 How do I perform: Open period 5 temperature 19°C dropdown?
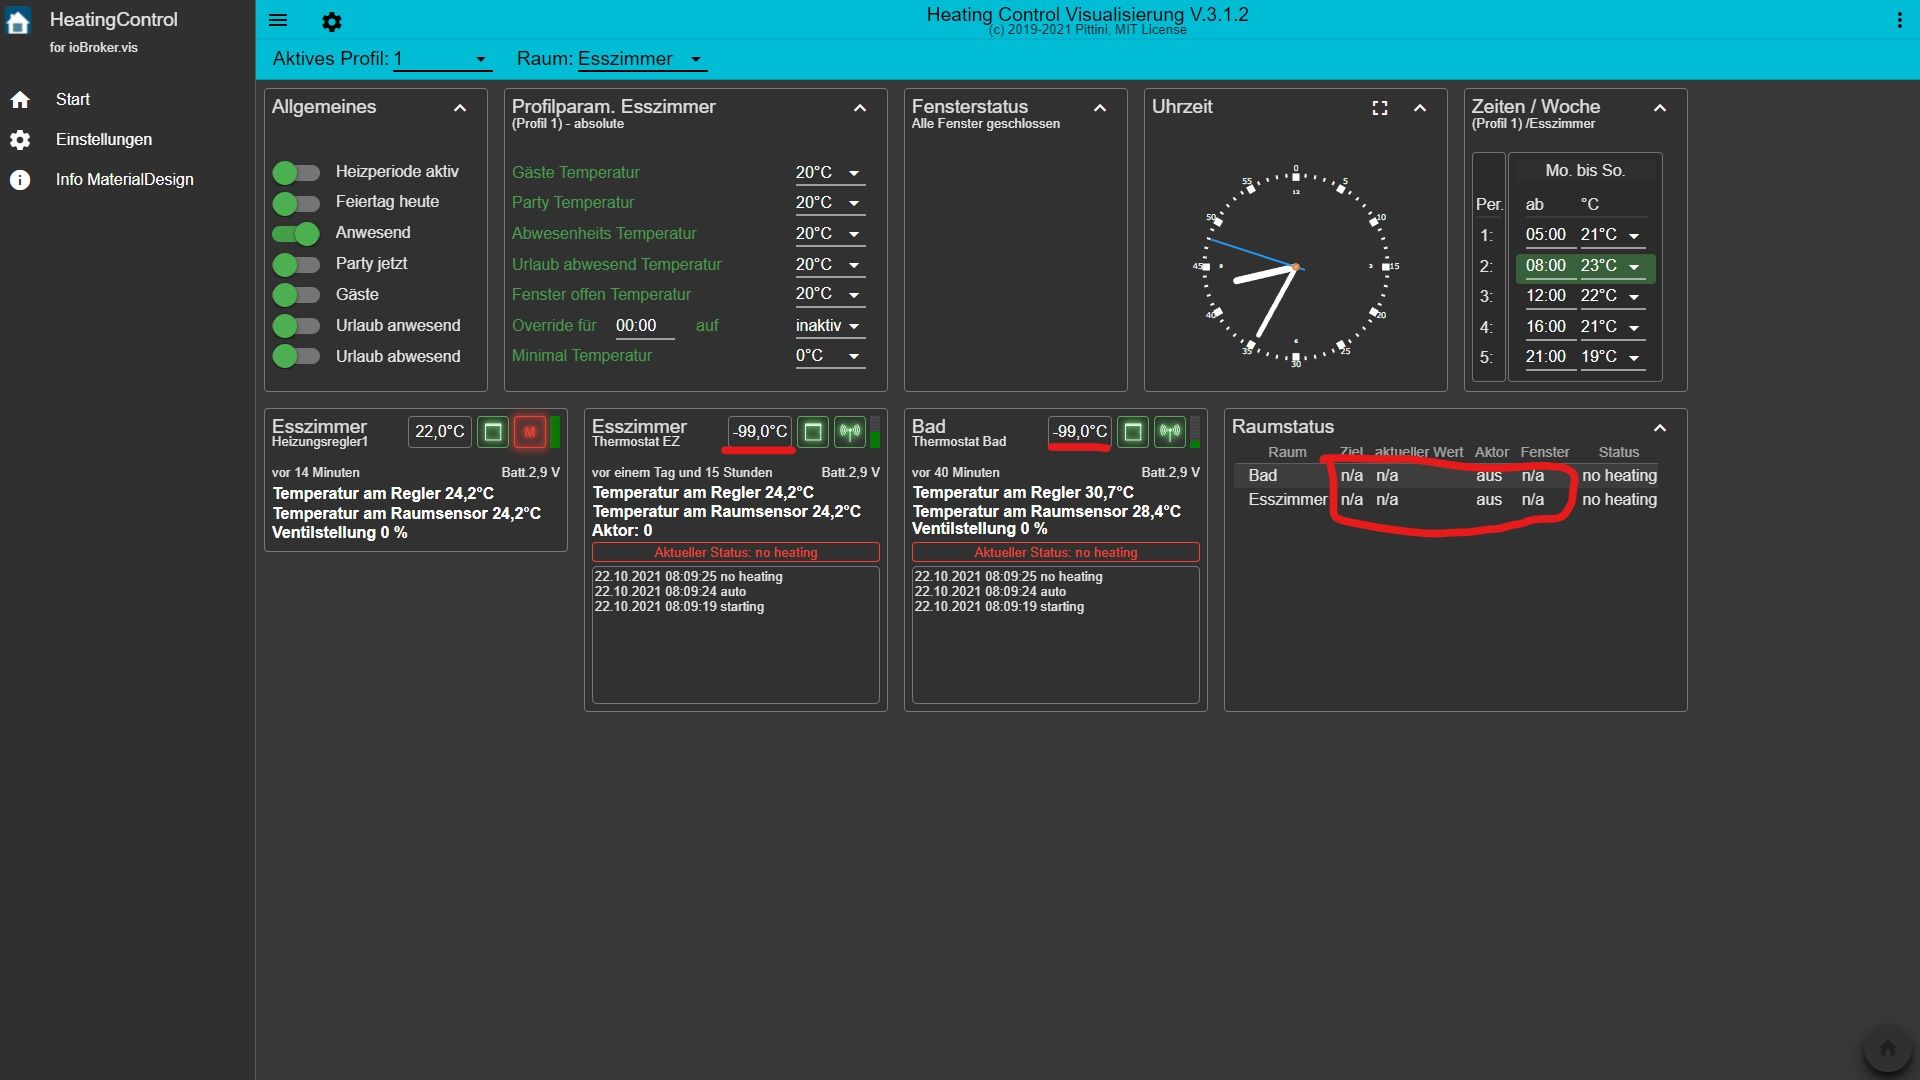tap(1612, 357)
